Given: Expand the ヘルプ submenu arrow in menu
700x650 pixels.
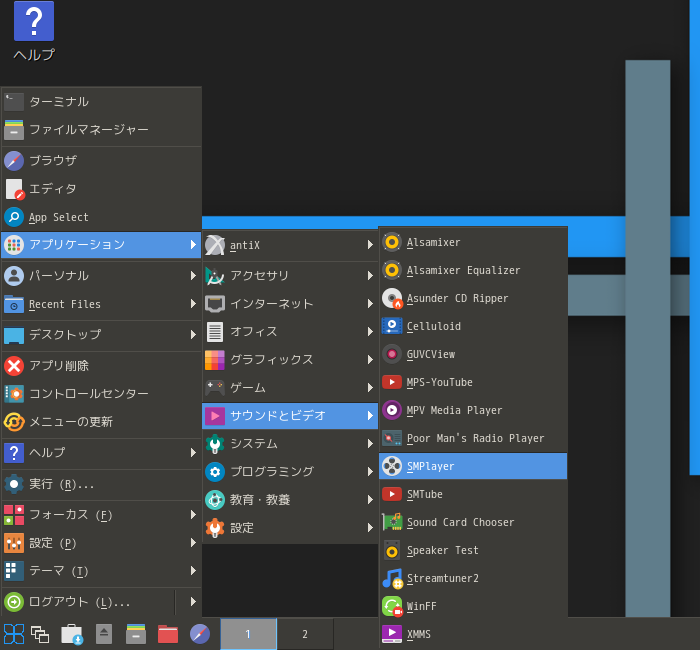Looking at the screenshot, I should point(193,453).
